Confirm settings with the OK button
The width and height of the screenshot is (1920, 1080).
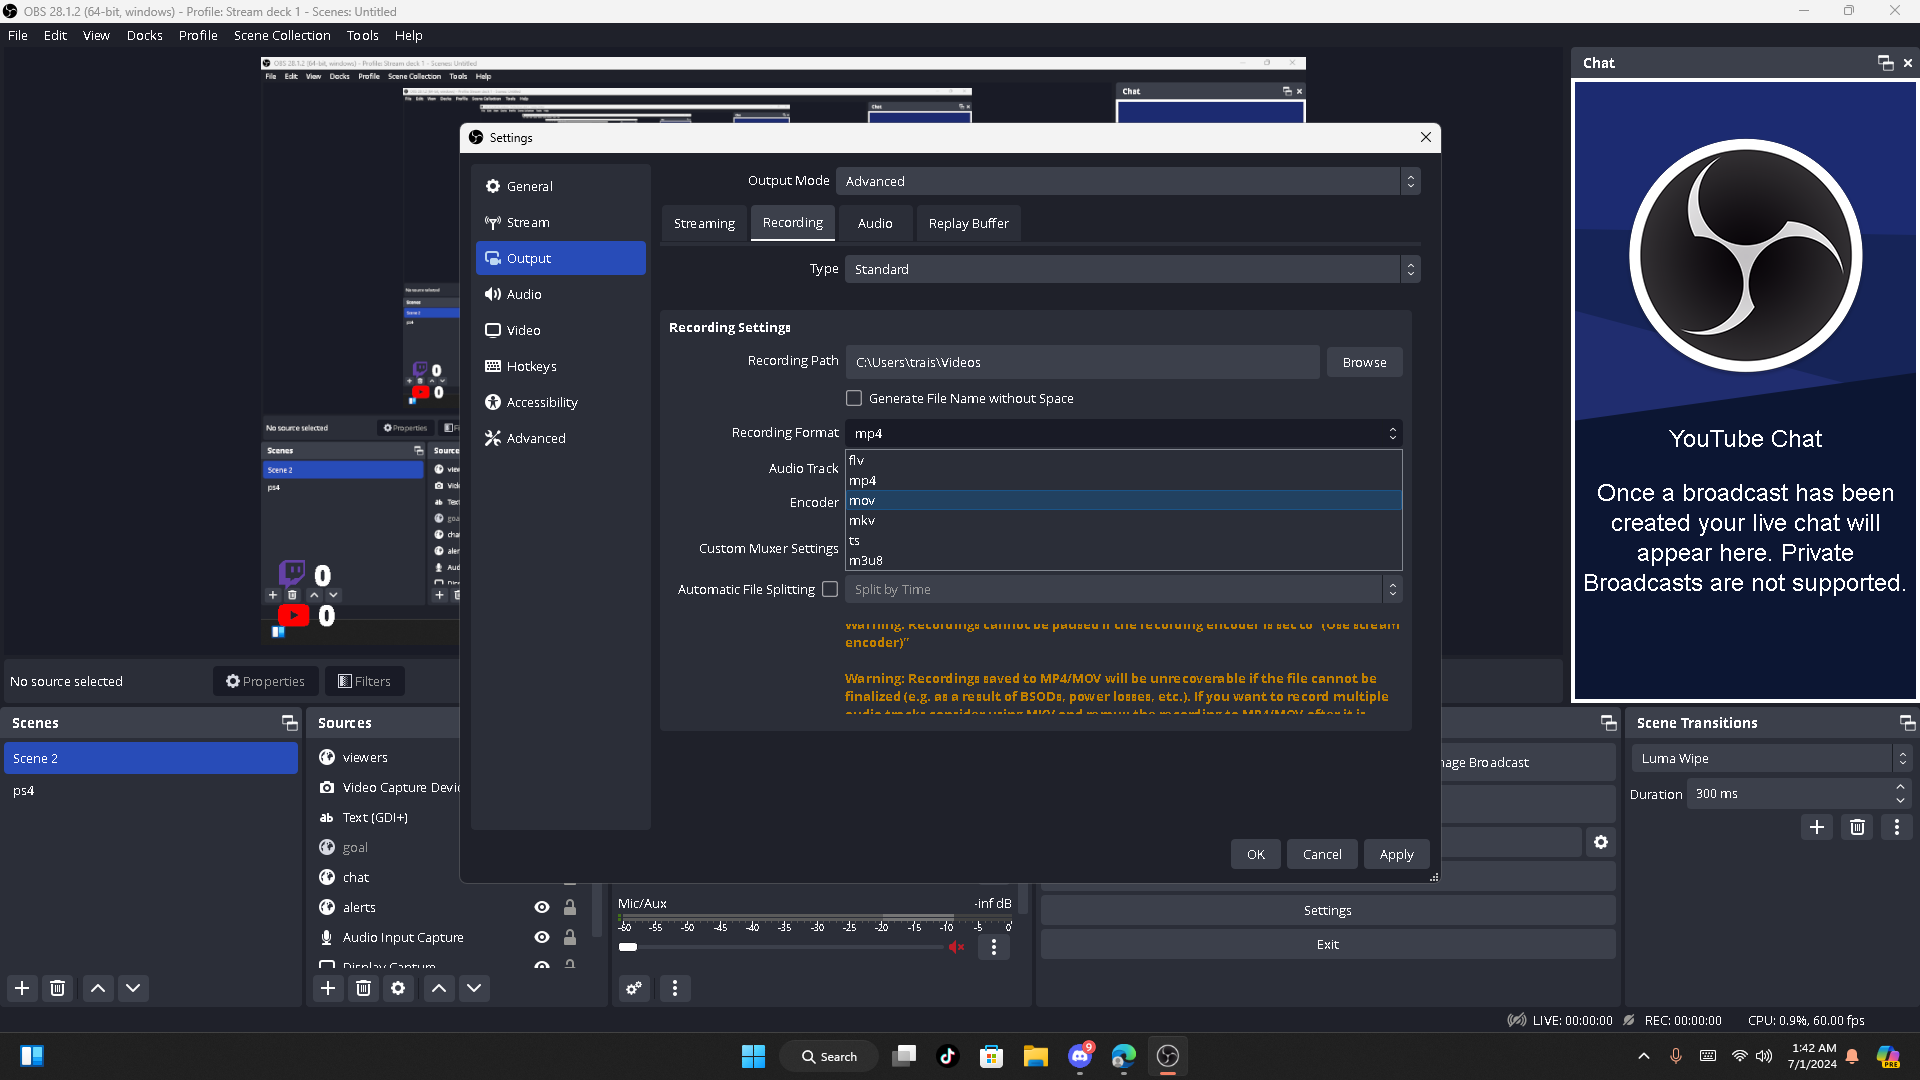1256,854
